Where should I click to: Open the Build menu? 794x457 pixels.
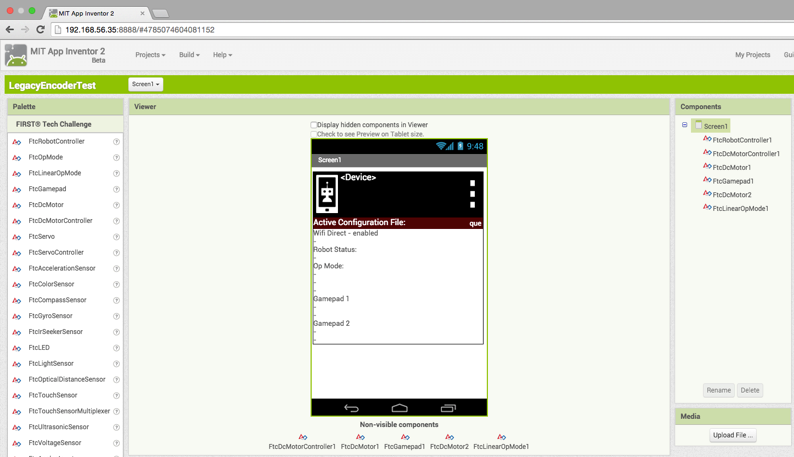189,55
